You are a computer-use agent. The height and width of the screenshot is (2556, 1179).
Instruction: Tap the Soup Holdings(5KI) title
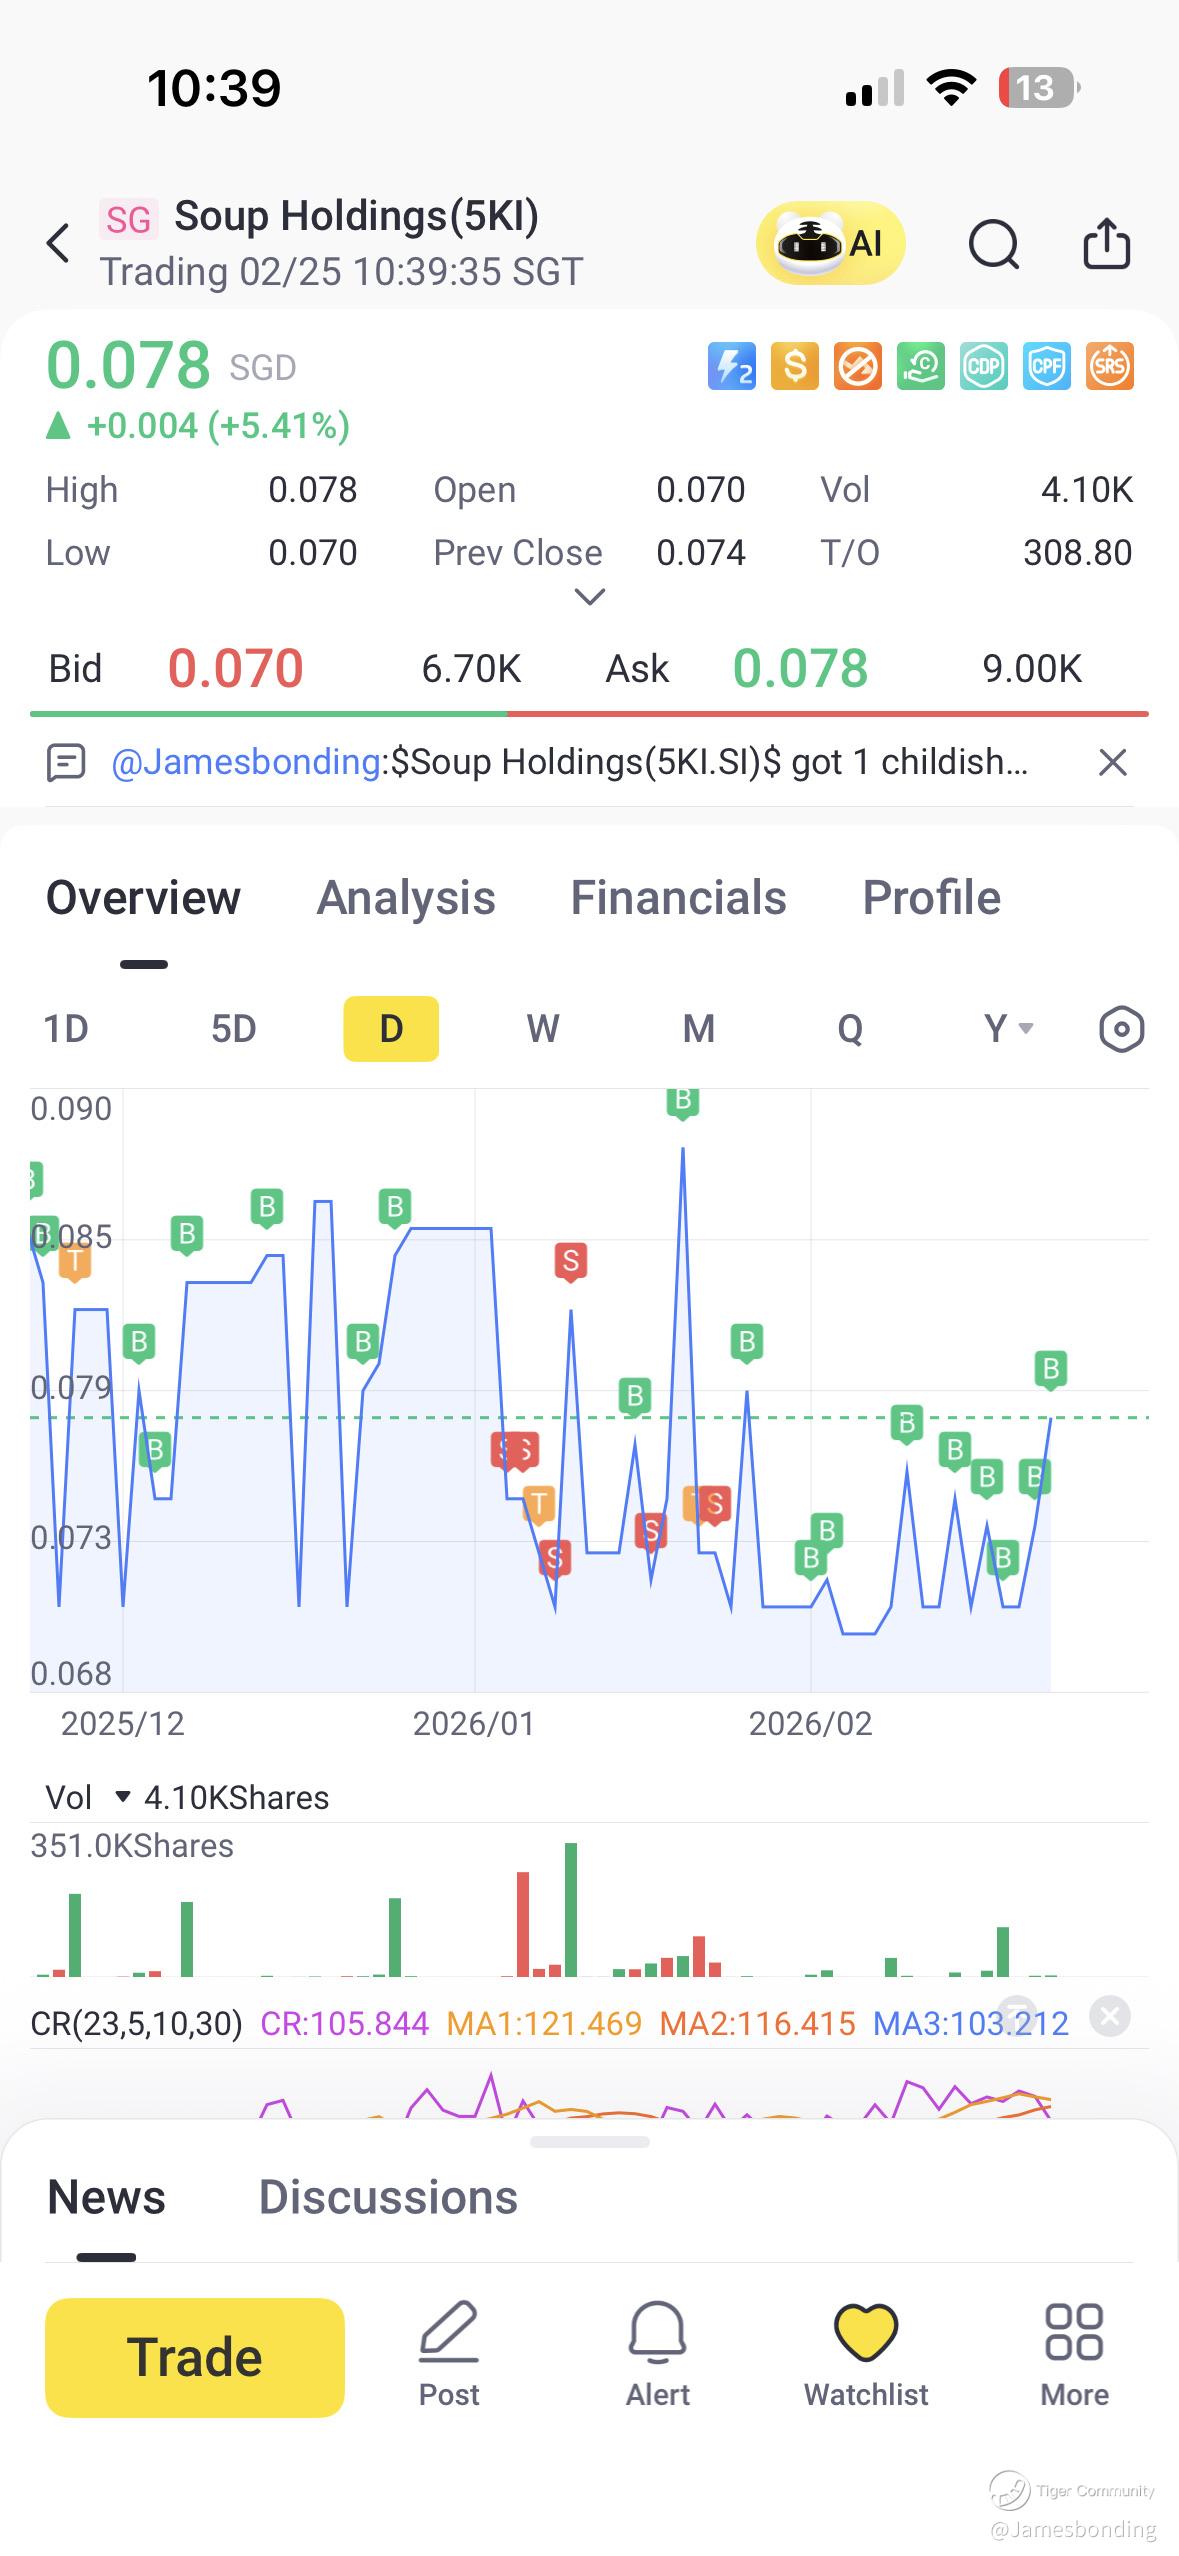356,216
